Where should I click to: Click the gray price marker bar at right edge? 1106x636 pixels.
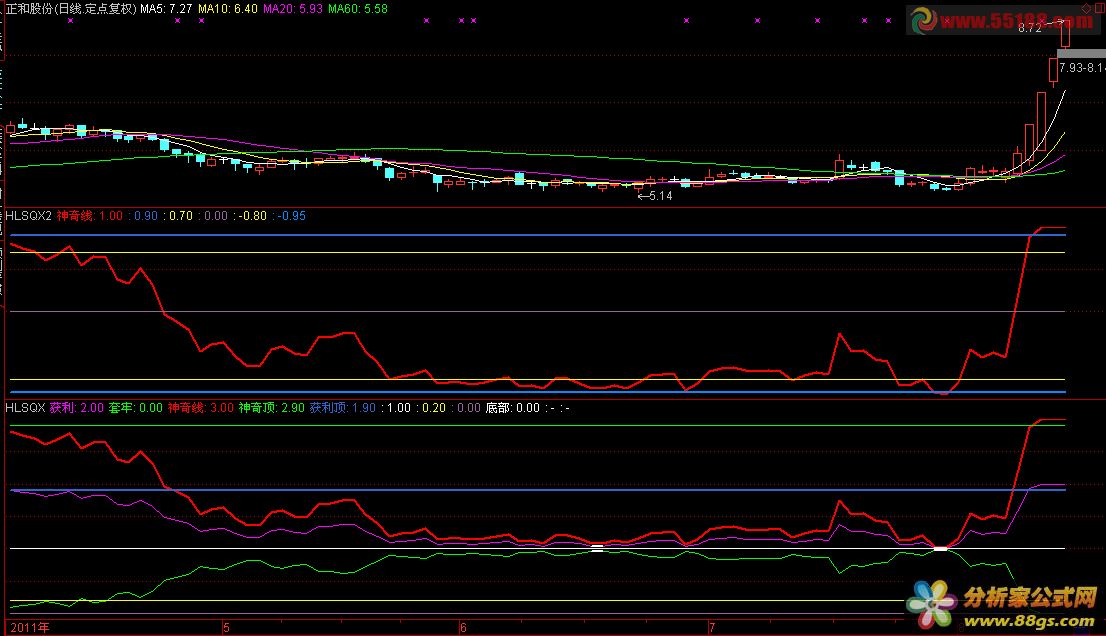pos(1081,54)
